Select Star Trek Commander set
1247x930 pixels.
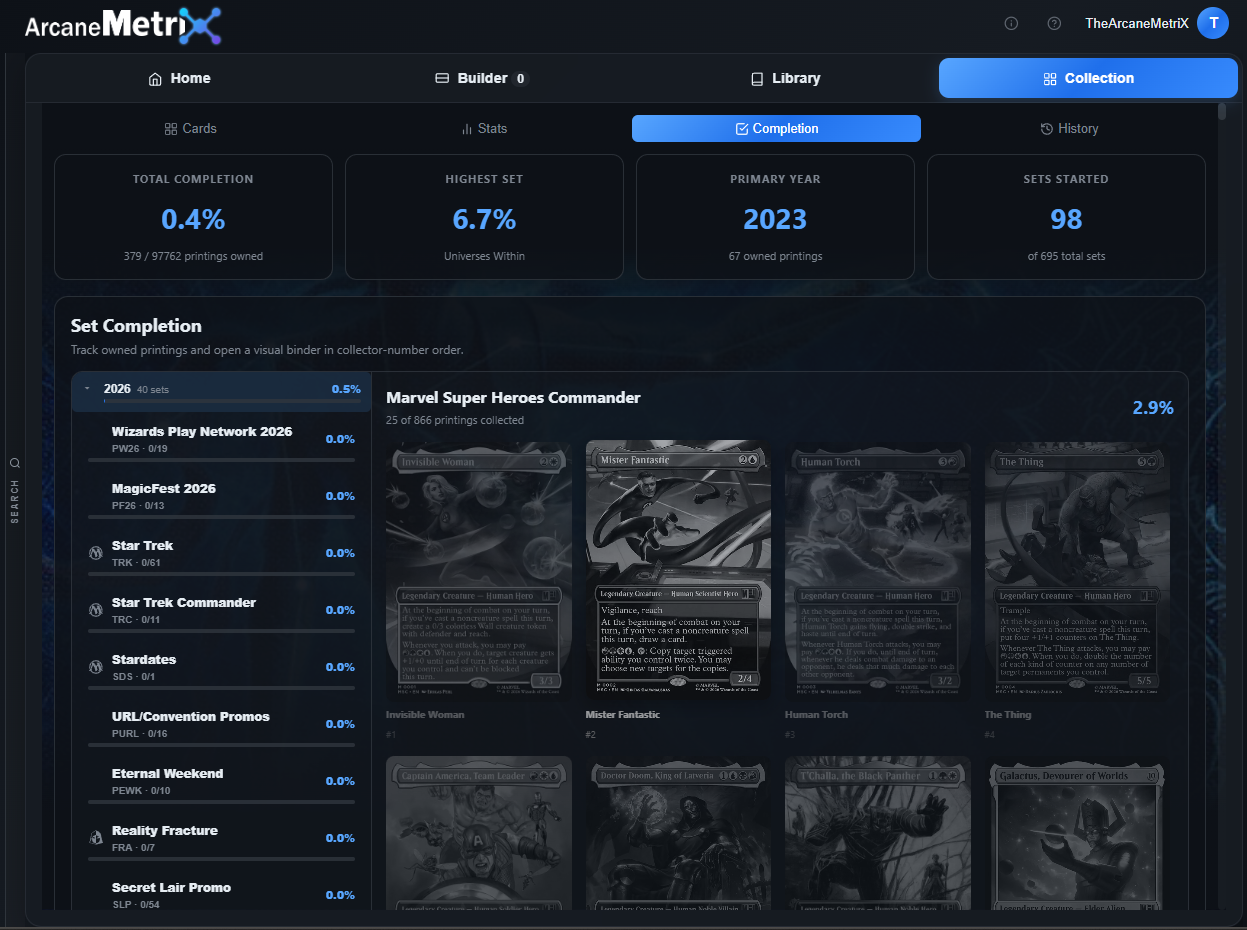(221, 610)
